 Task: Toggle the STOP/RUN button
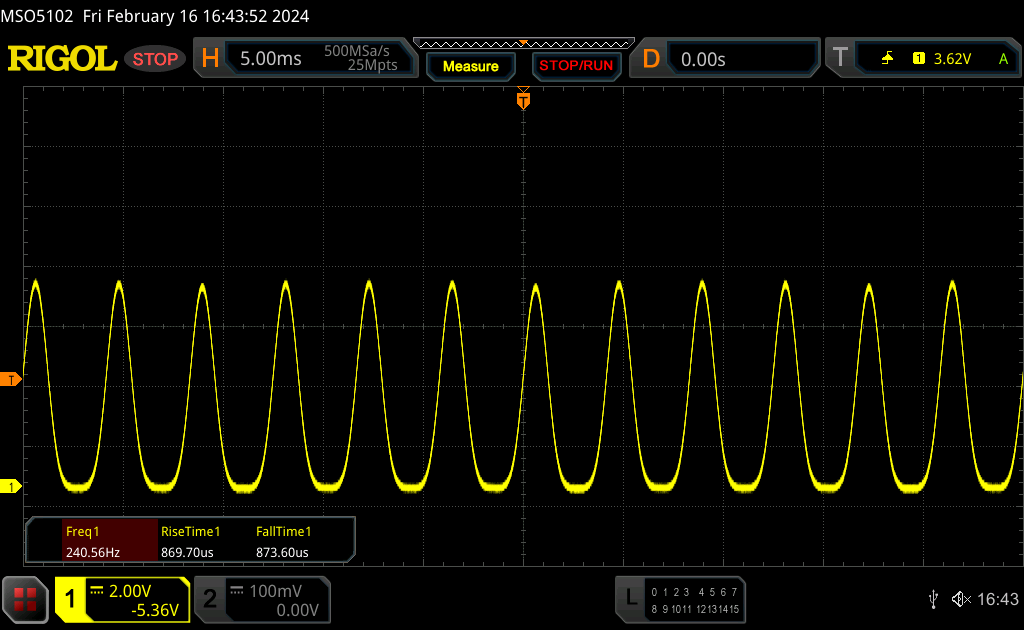[x=576, y=66]
